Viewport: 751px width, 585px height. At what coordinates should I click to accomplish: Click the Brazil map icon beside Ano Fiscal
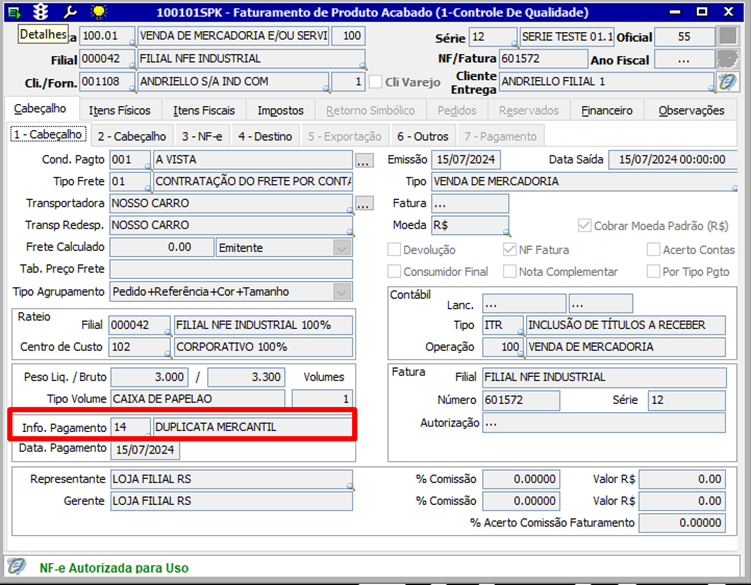728,59
